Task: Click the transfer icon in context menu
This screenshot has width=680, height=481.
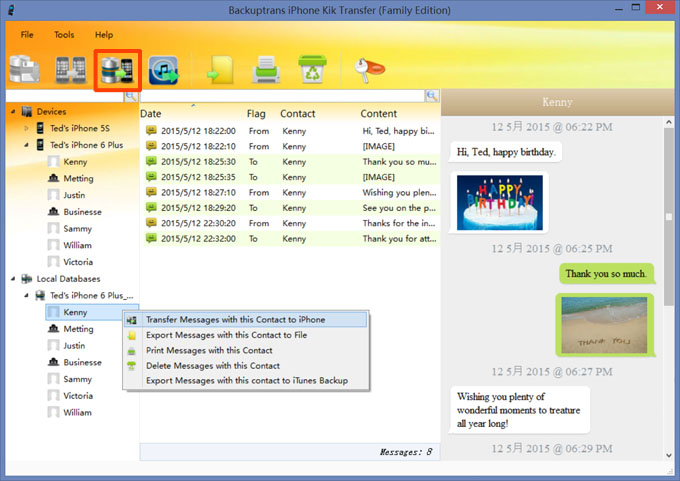Action: point(131,320)
